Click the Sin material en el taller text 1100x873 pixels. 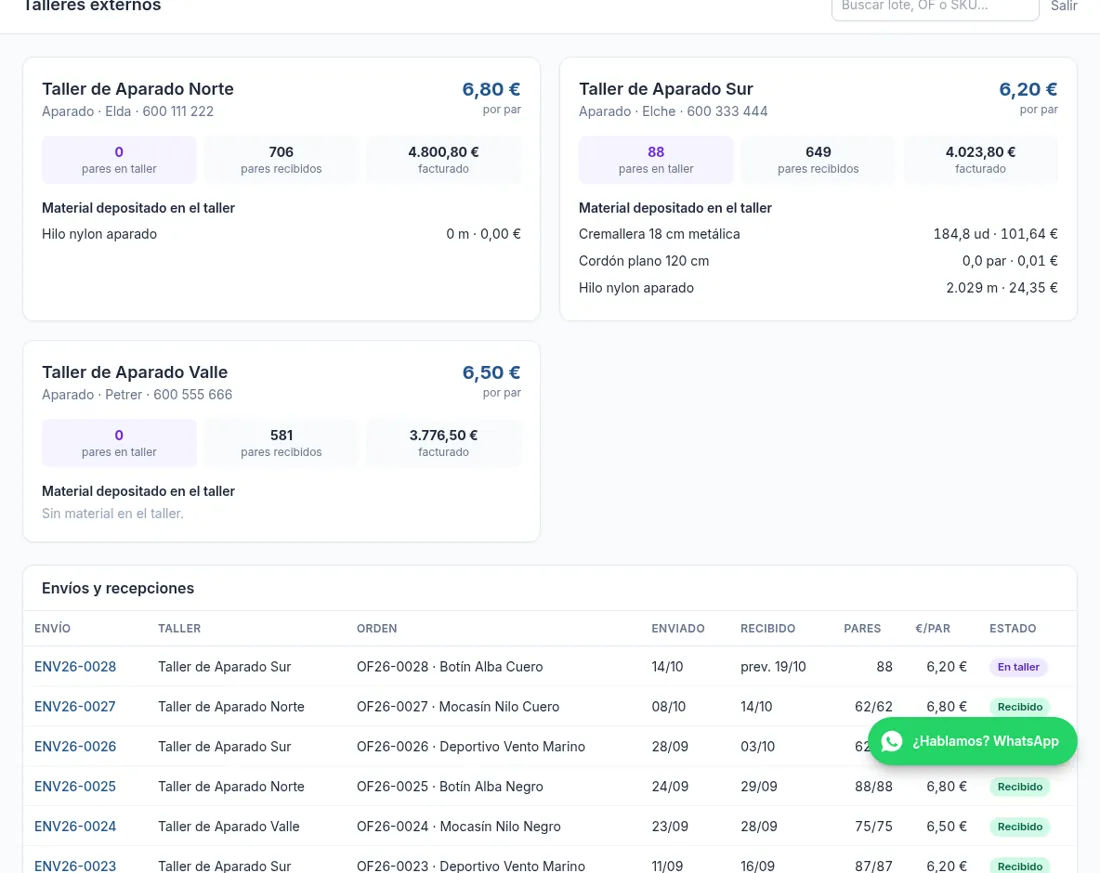point(112,514)
